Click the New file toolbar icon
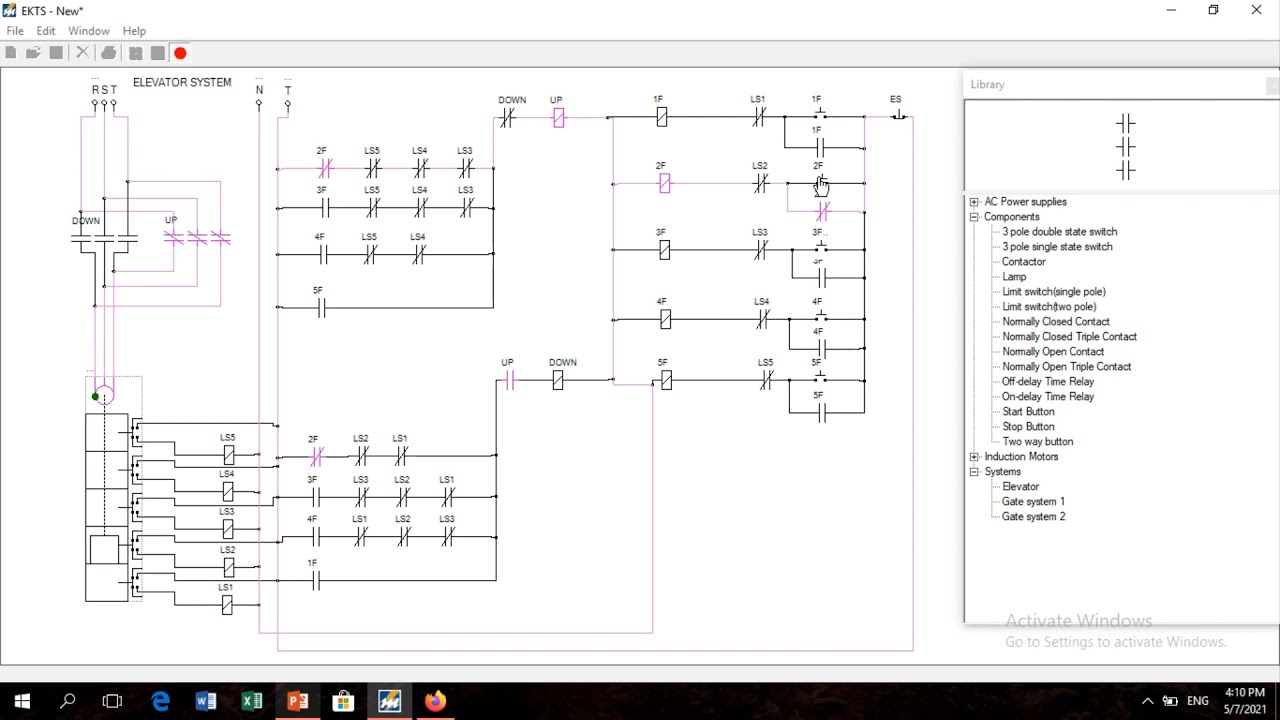 10,53
